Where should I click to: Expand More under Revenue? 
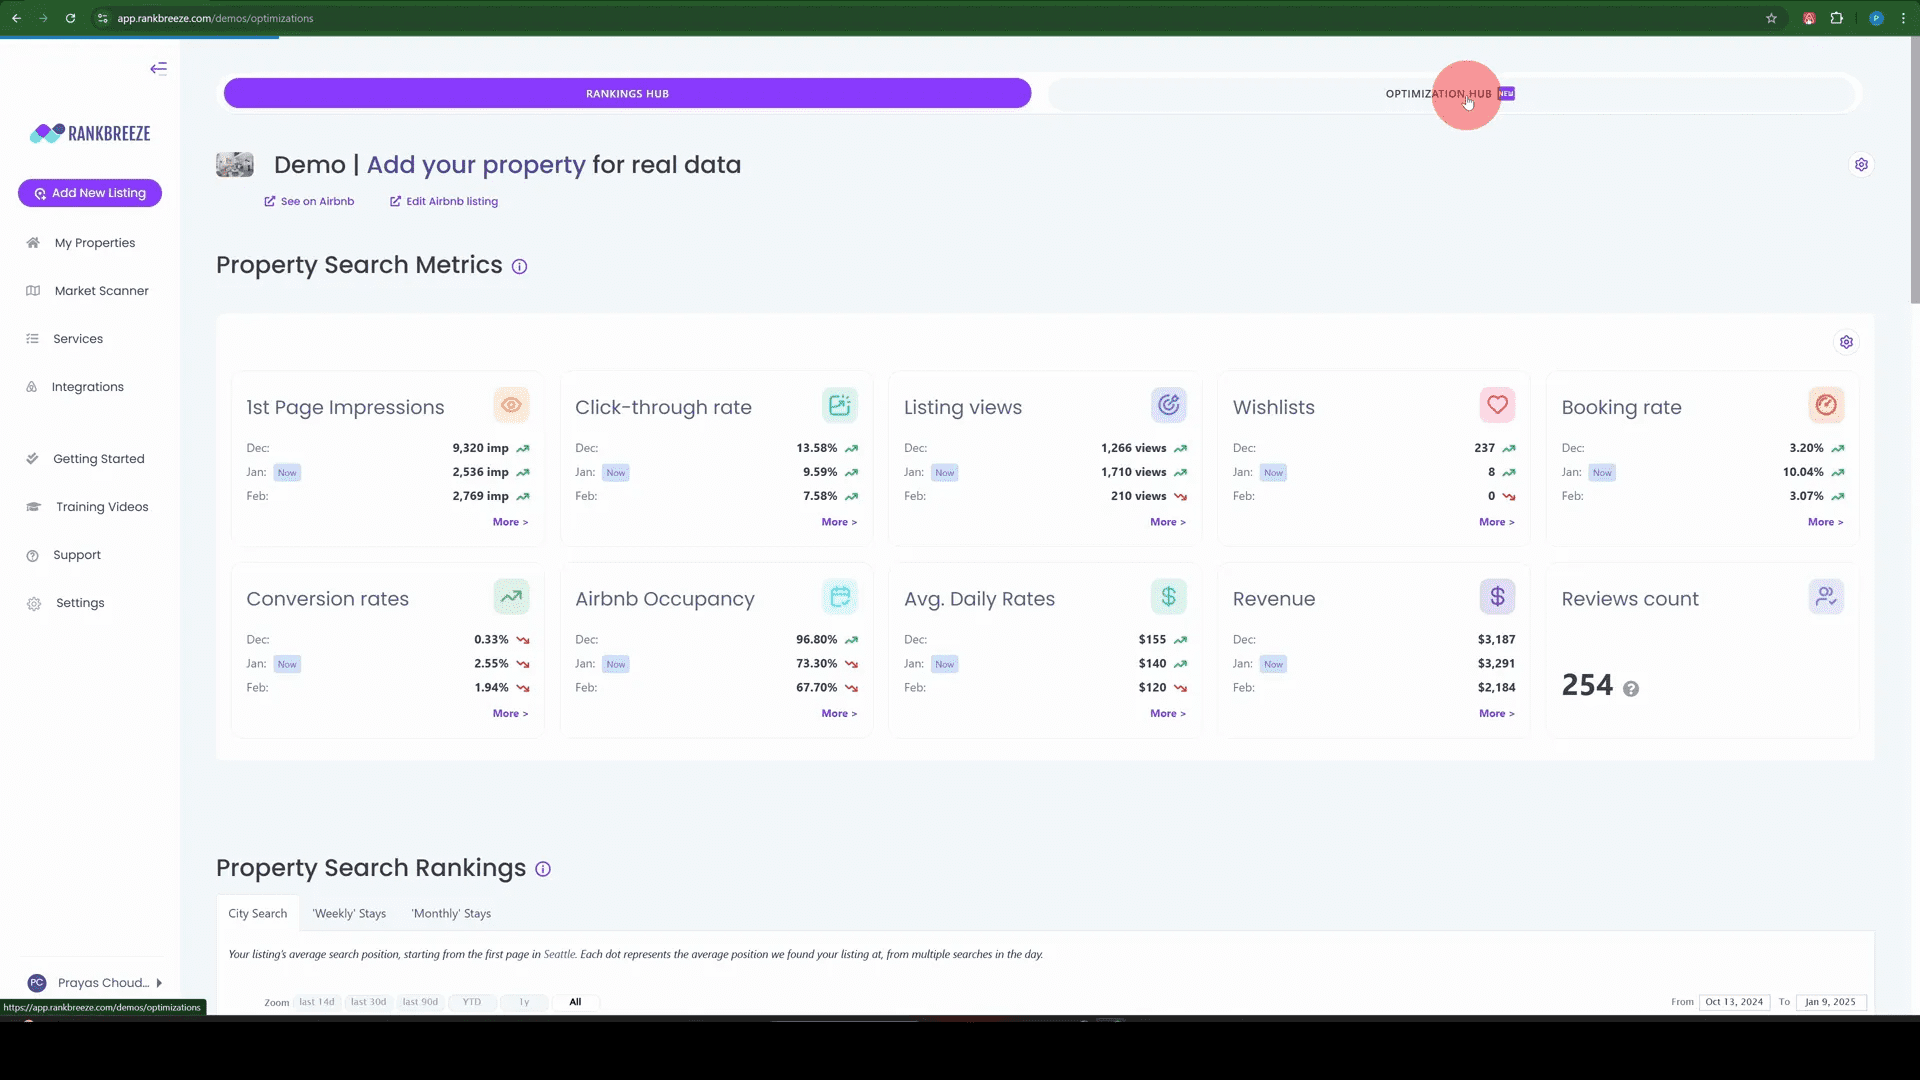tap(1497, 714)
